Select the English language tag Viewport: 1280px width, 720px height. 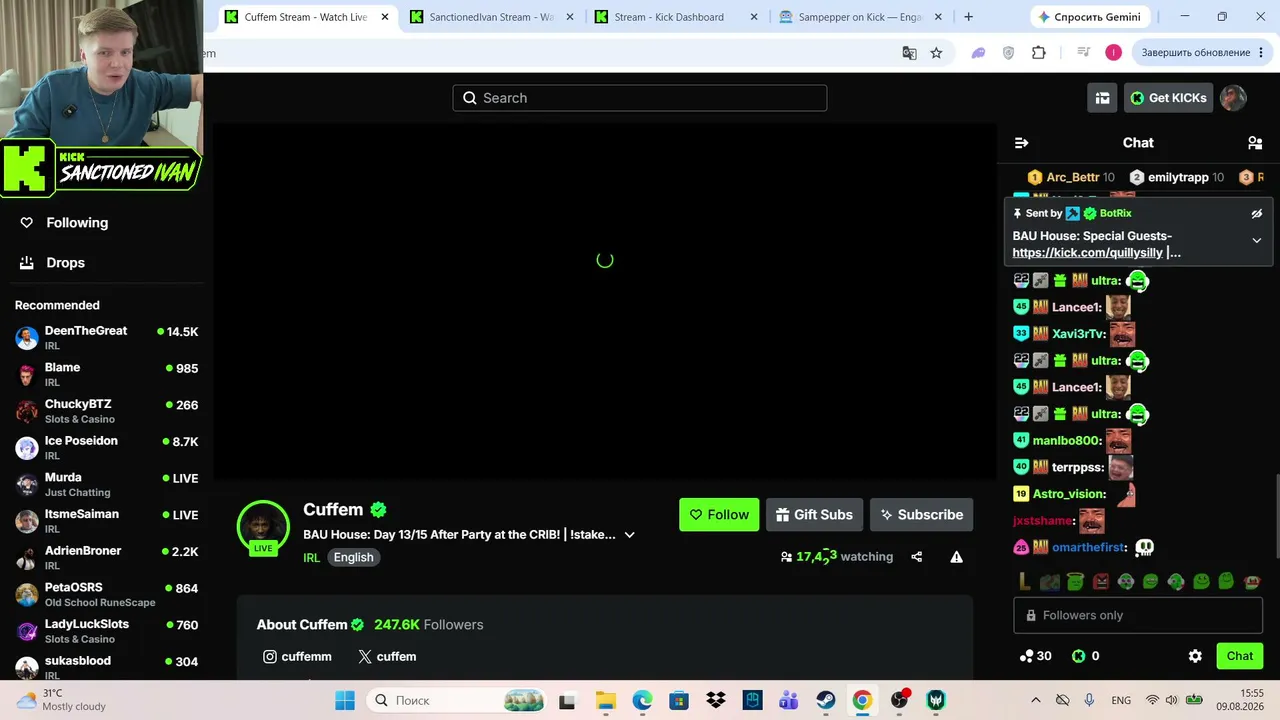pos(353,558)
